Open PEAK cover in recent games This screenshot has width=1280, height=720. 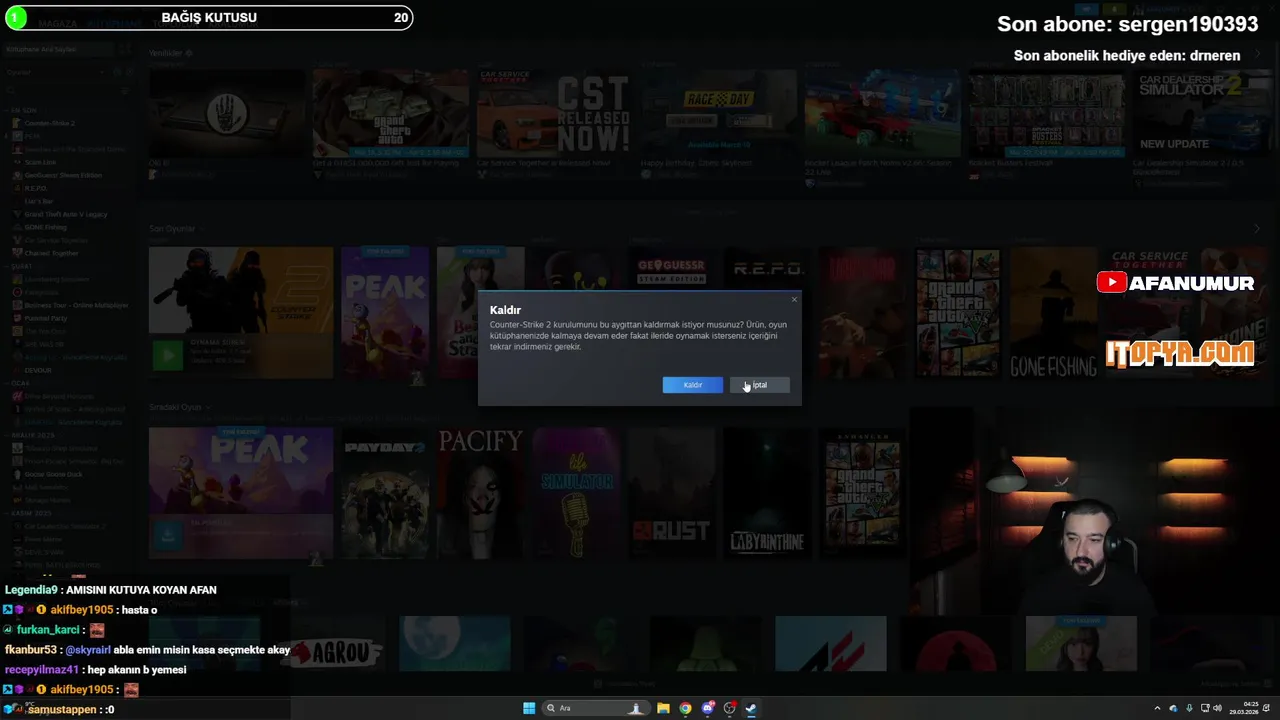click(385, 312)
